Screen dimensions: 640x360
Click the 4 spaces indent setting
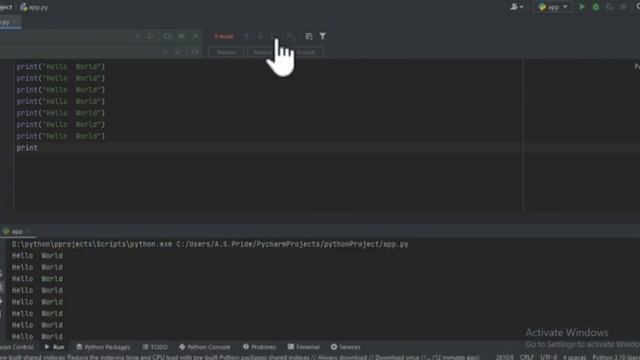574,357
